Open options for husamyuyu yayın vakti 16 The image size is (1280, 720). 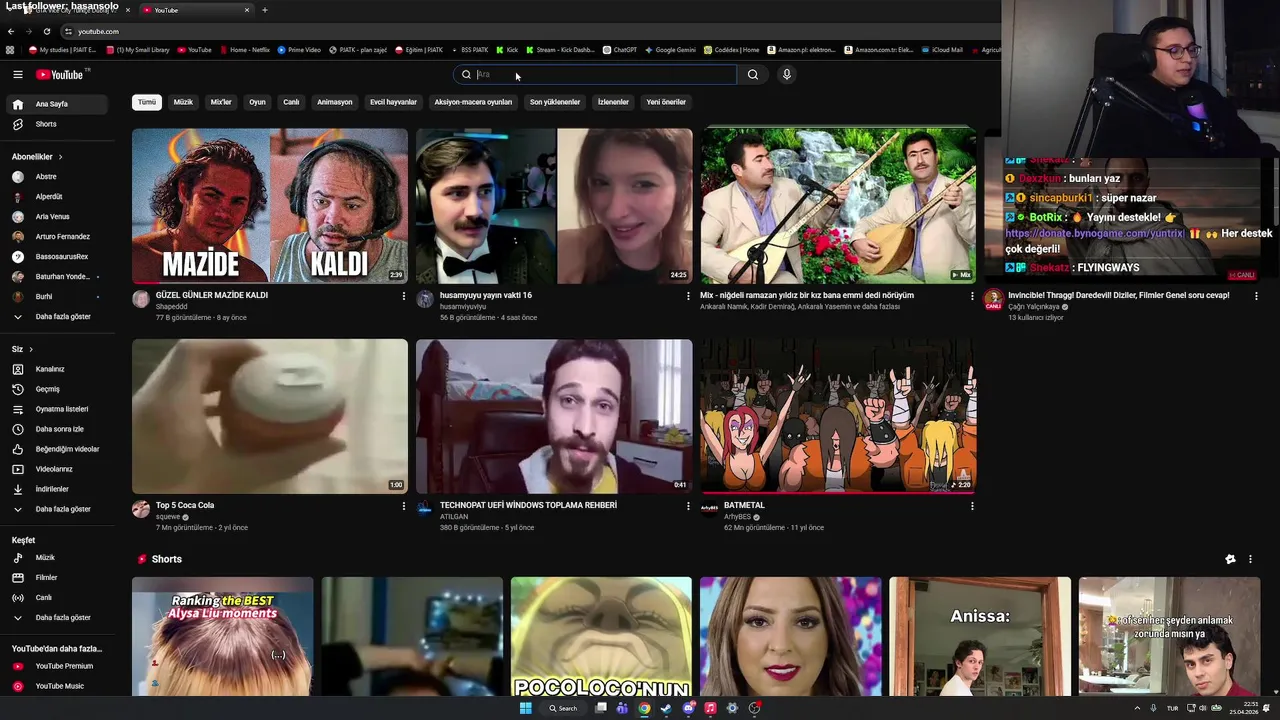point(688,296)
